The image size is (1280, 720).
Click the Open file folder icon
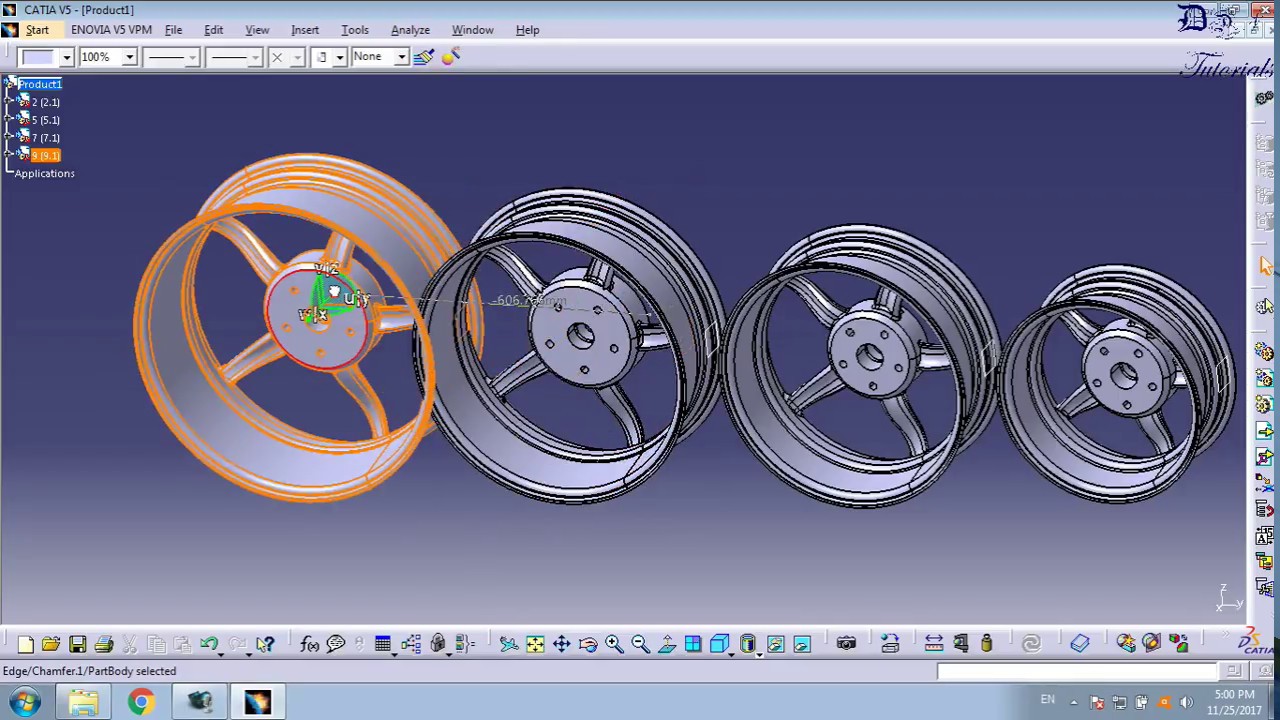(51, 644)
